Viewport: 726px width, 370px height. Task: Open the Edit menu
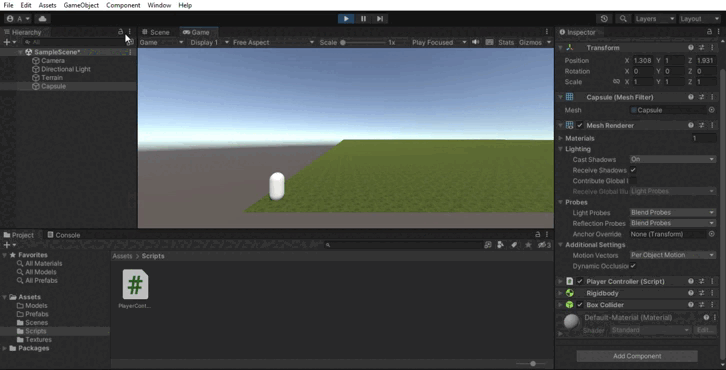[x=26, y=5]
